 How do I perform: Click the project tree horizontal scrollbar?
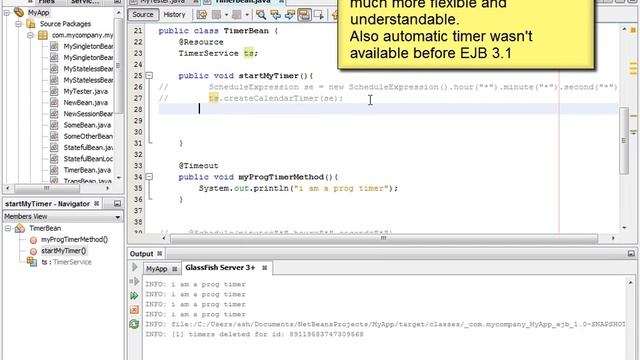point(47,188)
